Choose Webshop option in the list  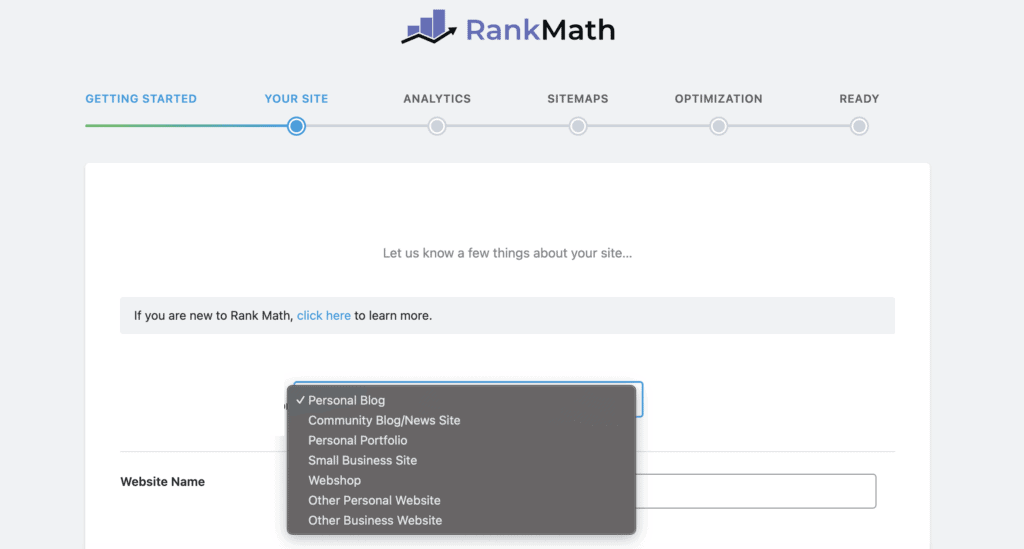(461, 480)
